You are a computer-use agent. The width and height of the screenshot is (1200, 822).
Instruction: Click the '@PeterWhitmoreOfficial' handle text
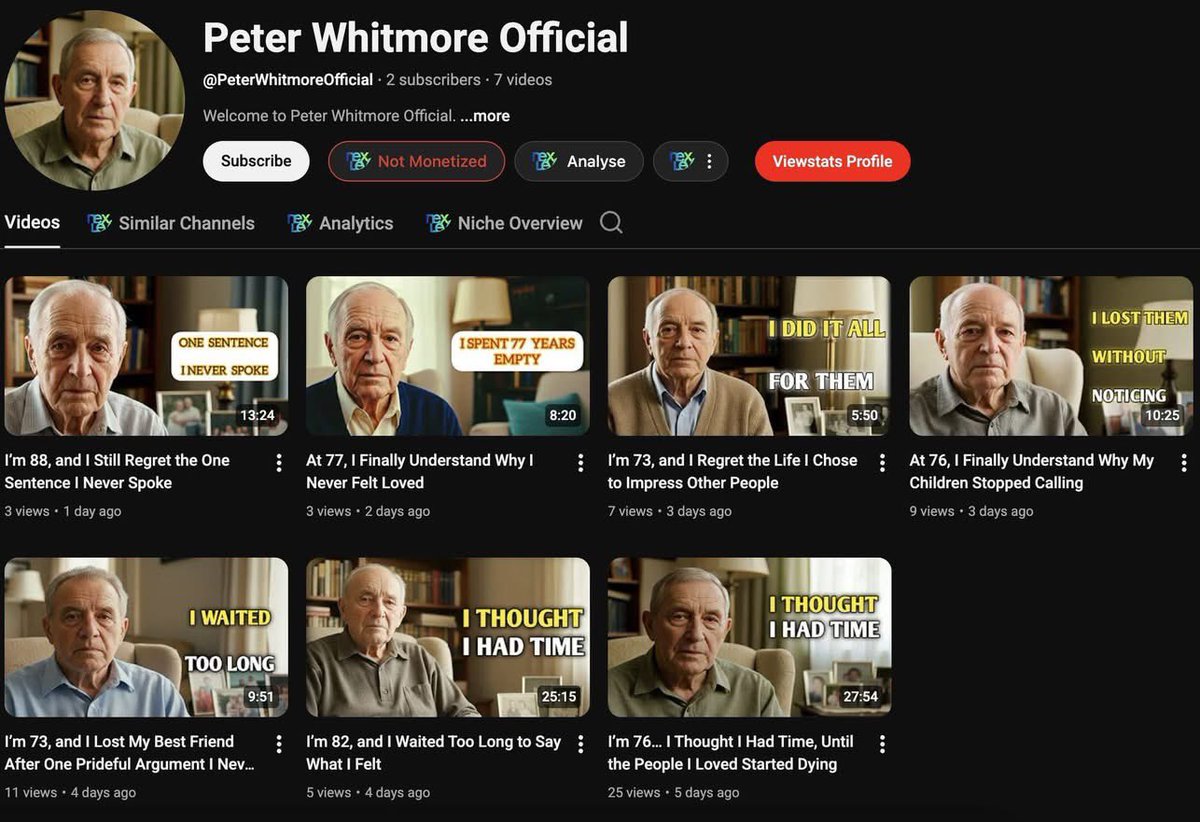tap(288, 80)
